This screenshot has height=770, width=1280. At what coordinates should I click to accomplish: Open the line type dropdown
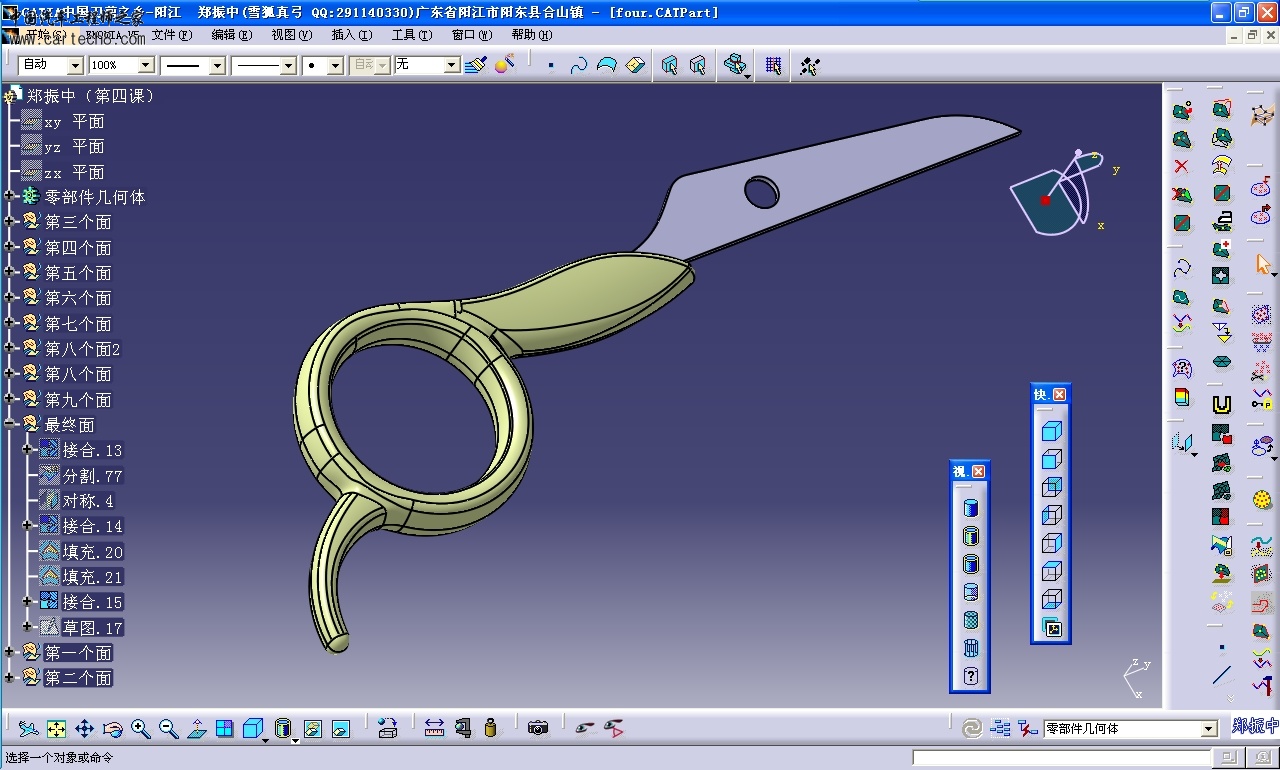coord(288,65)
